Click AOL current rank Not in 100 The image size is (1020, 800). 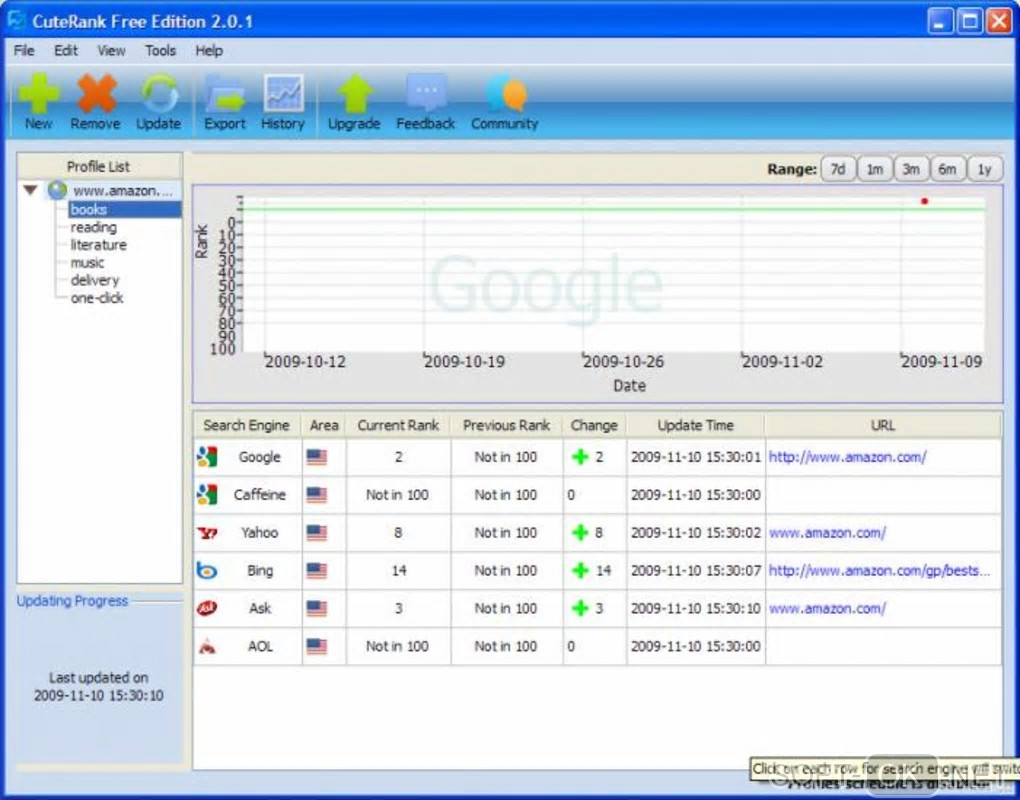coord(397,646)
